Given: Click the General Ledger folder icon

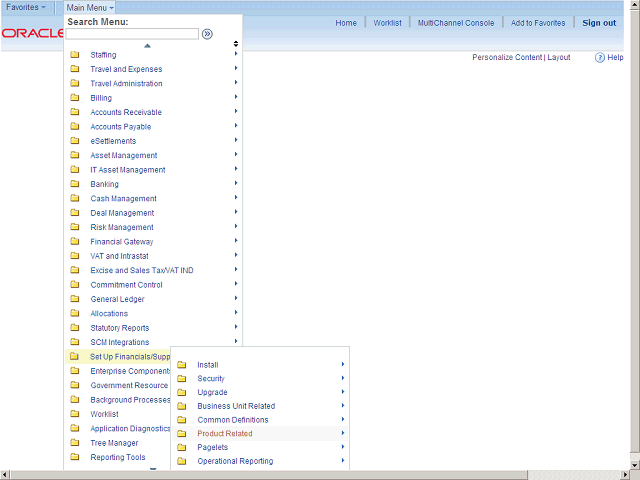Looking at the screenshot, I should tap(75, 299).
